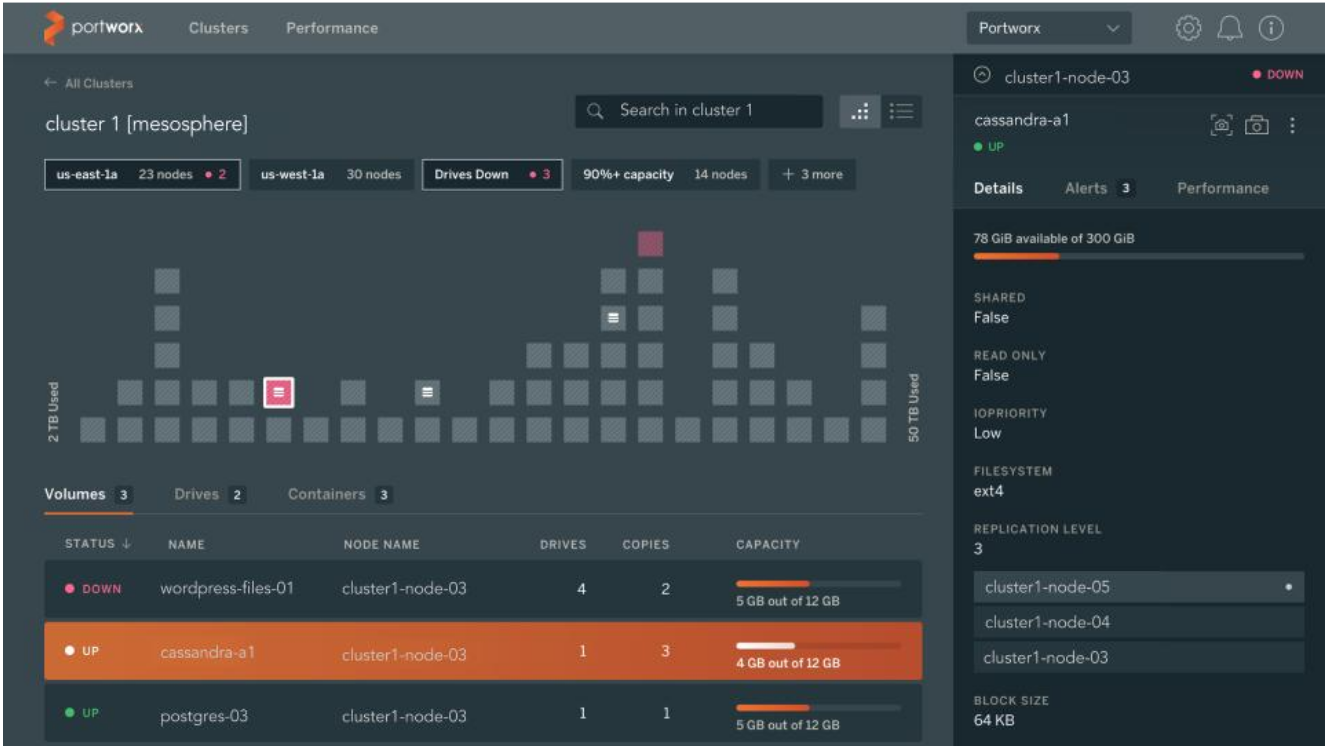This screenshot has width=1329, height=750.
Task: Go back to All Clusters
Action: pyautogui.click(x=89, y=84)
